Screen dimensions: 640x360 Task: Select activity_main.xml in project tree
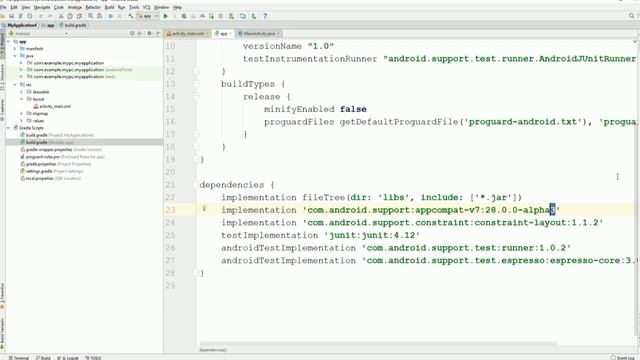[x=52, y=107]
